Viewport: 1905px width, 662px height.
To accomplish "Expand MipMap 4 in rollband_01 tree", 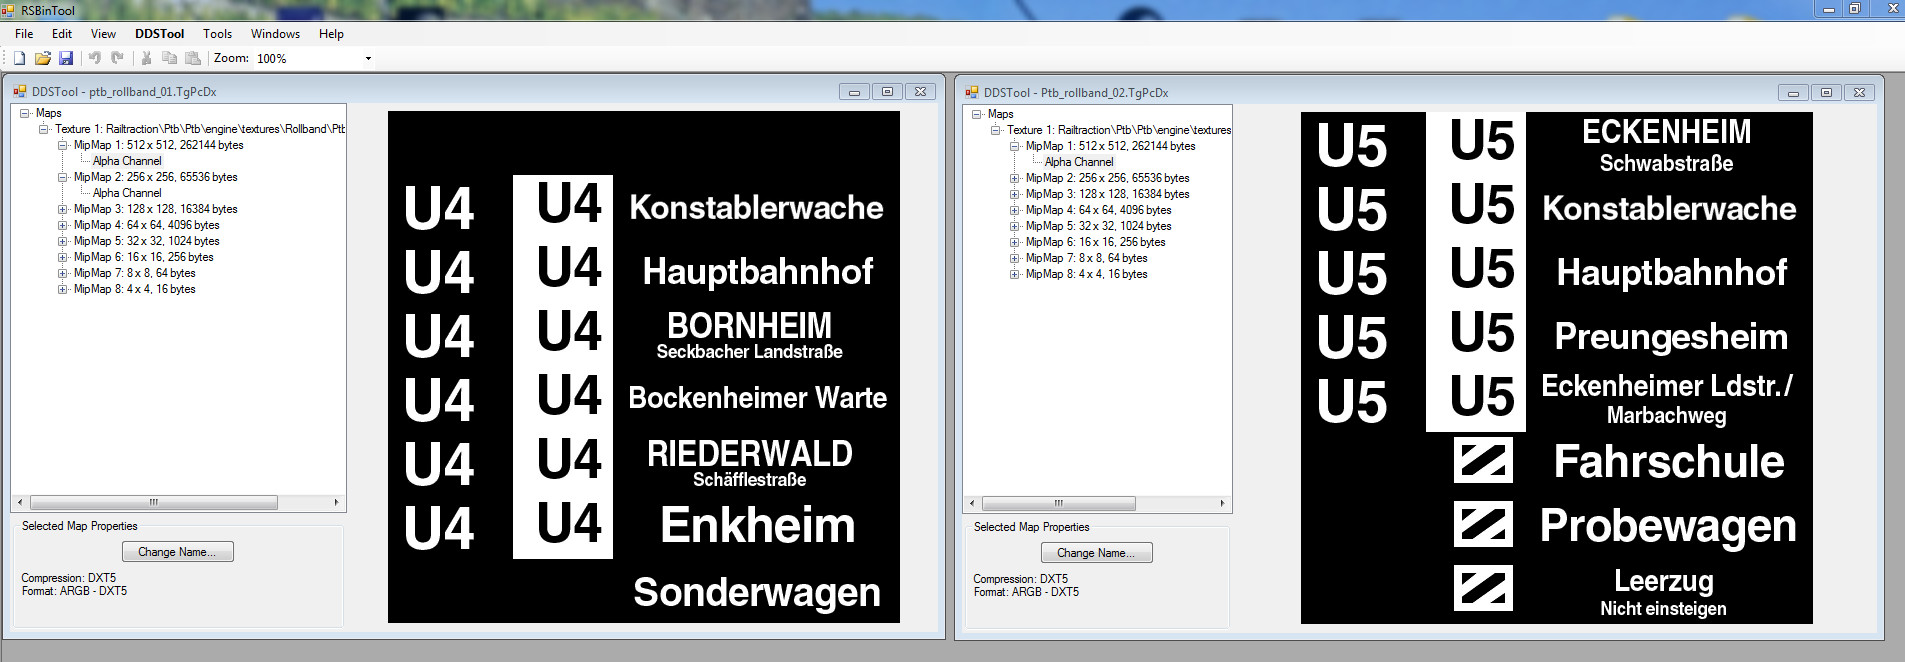I will [62, 225].
